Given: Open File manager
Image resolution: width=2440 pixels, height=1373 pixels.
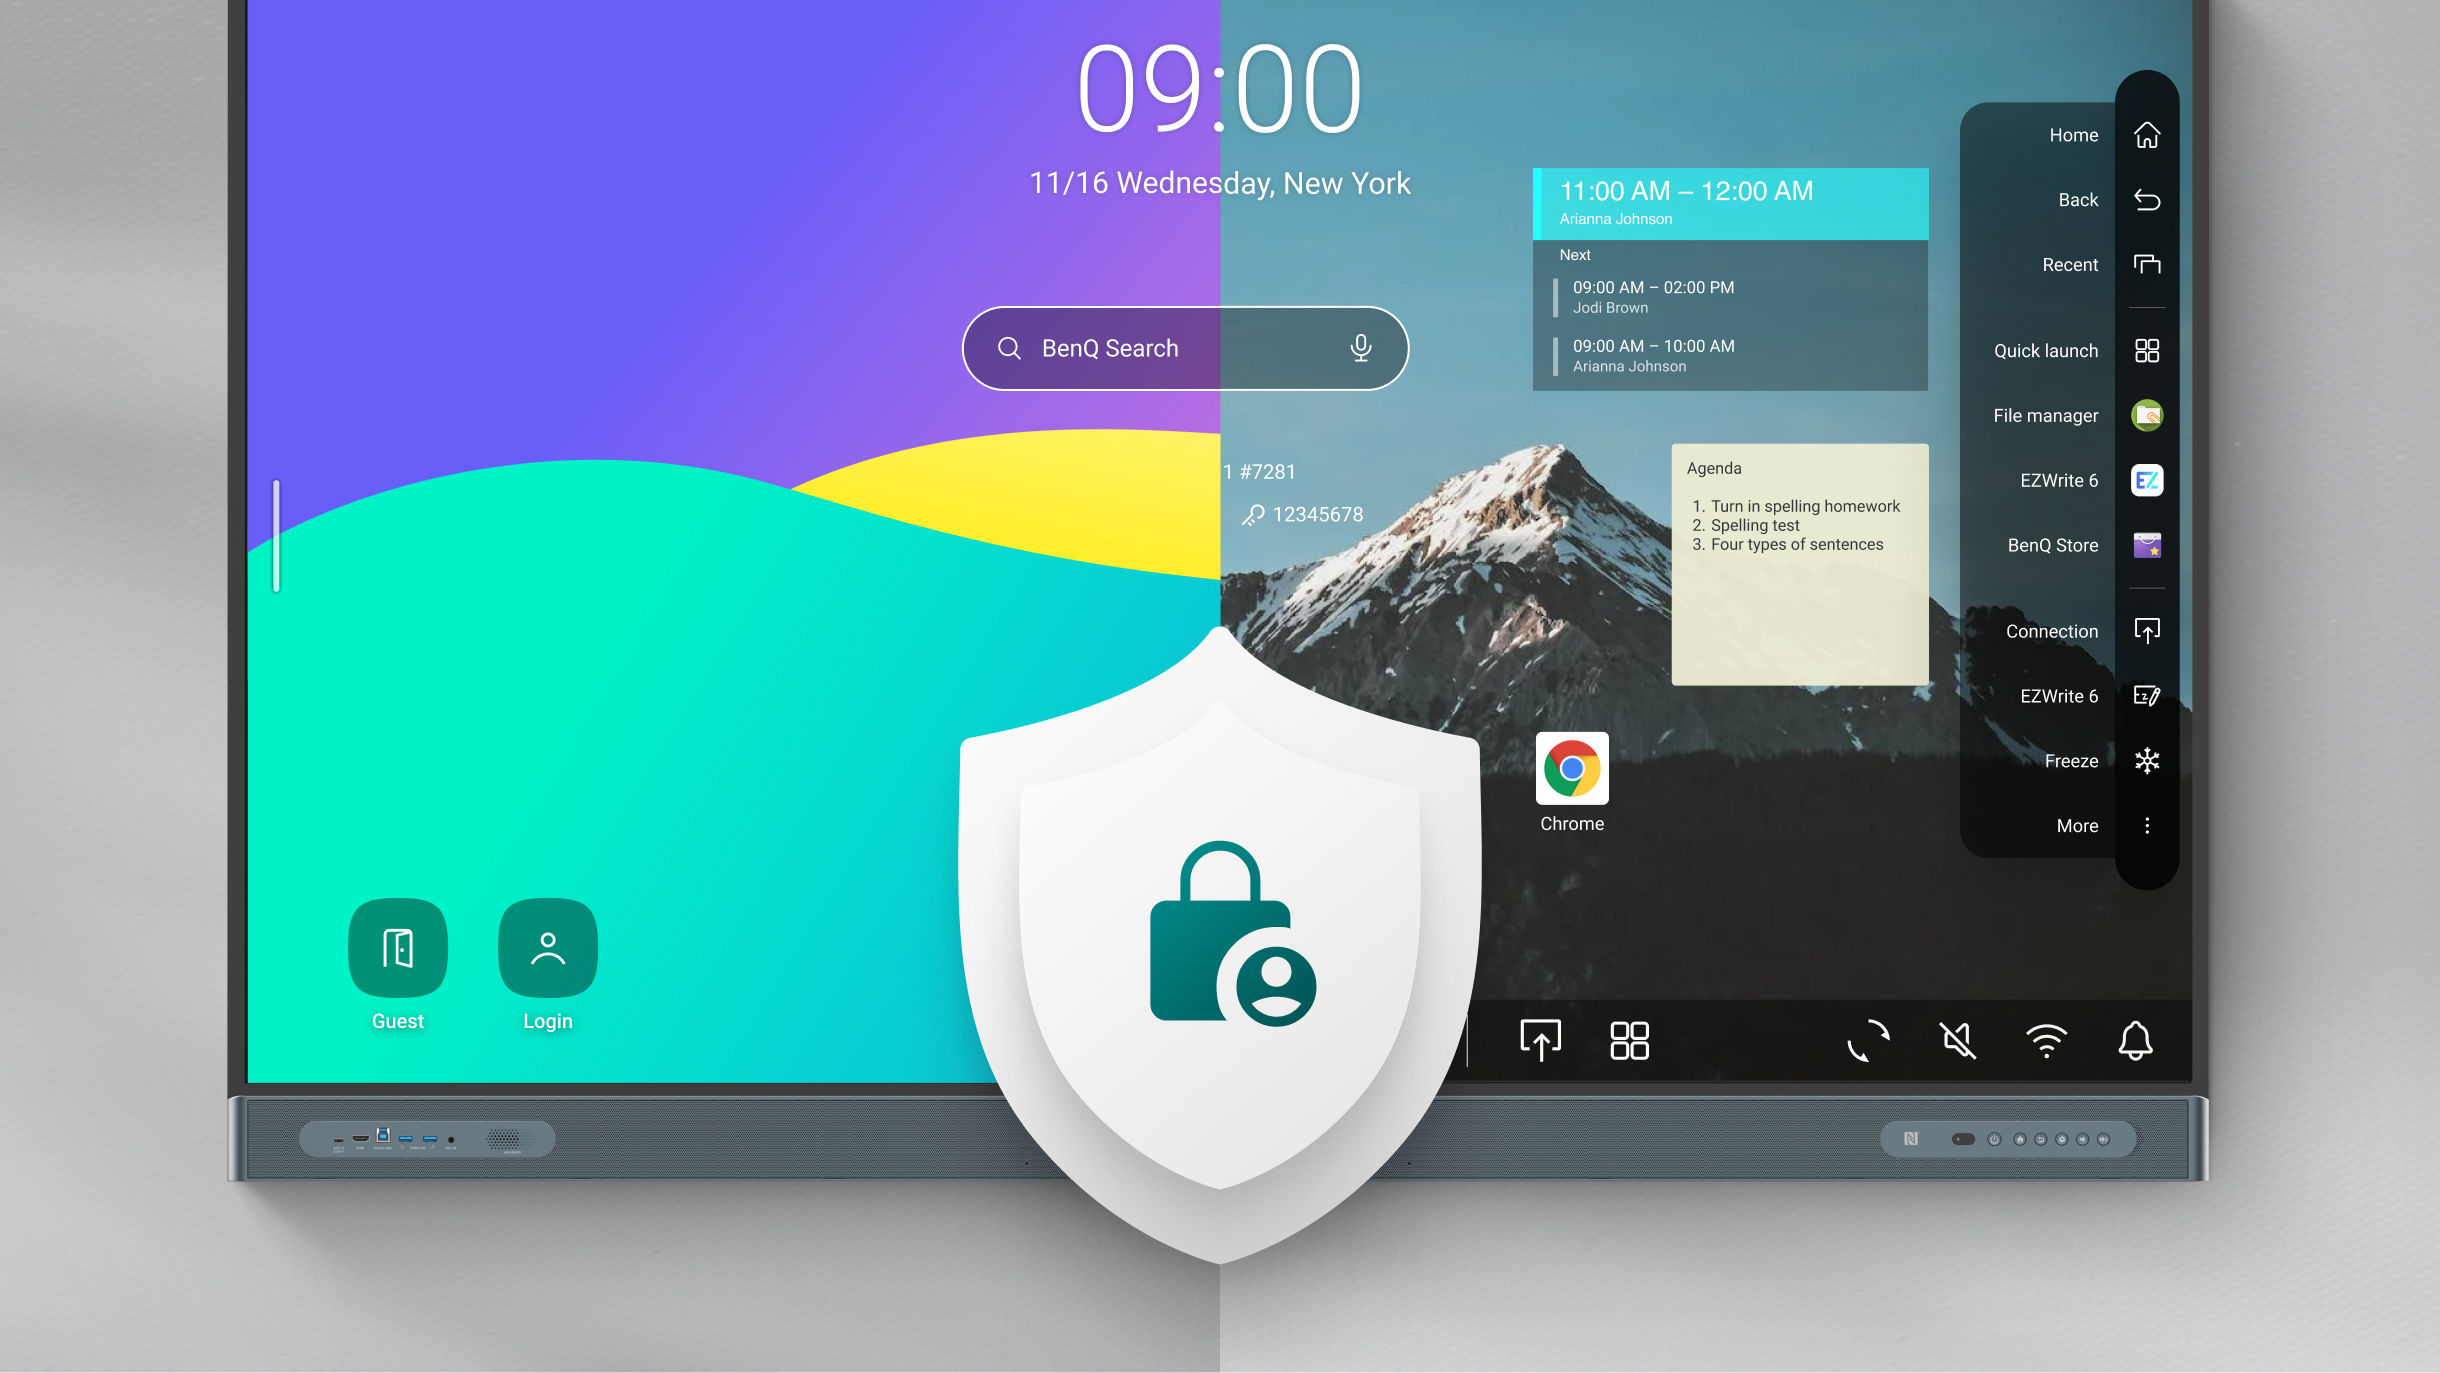Looking at the screenshot, I should point(2145,416).
